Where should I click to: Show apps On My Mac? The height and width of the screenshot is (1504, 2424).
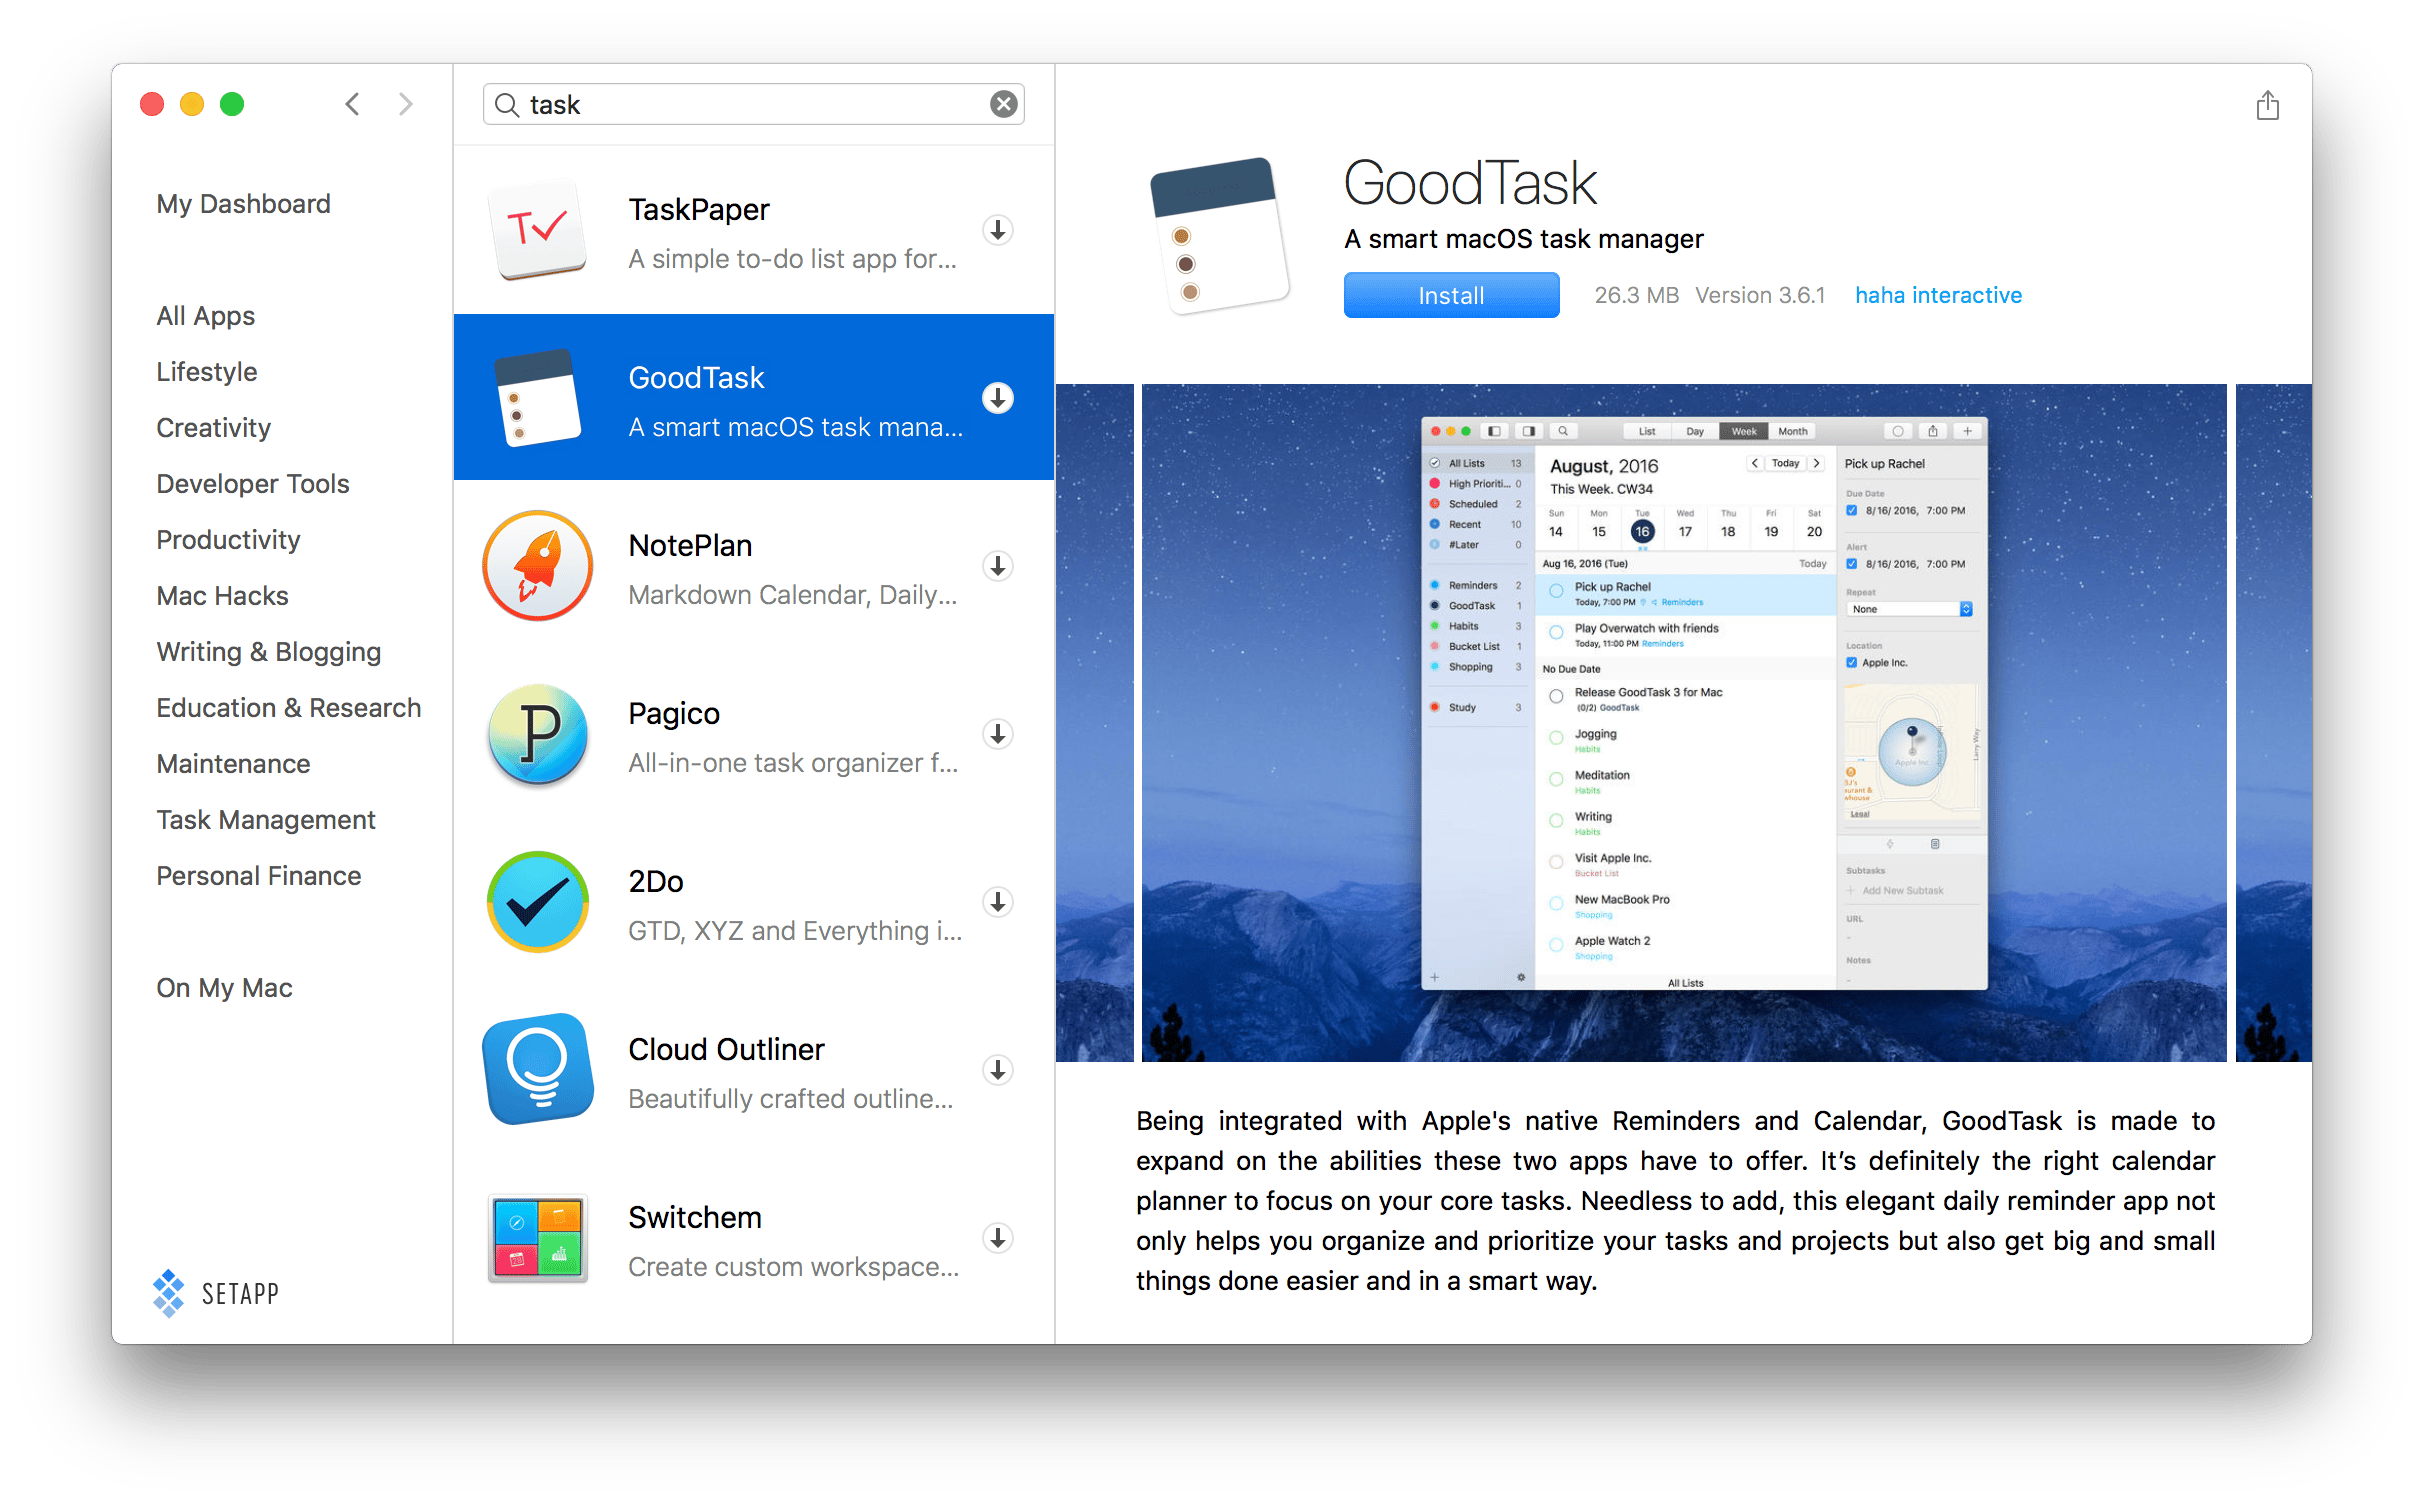224,988
